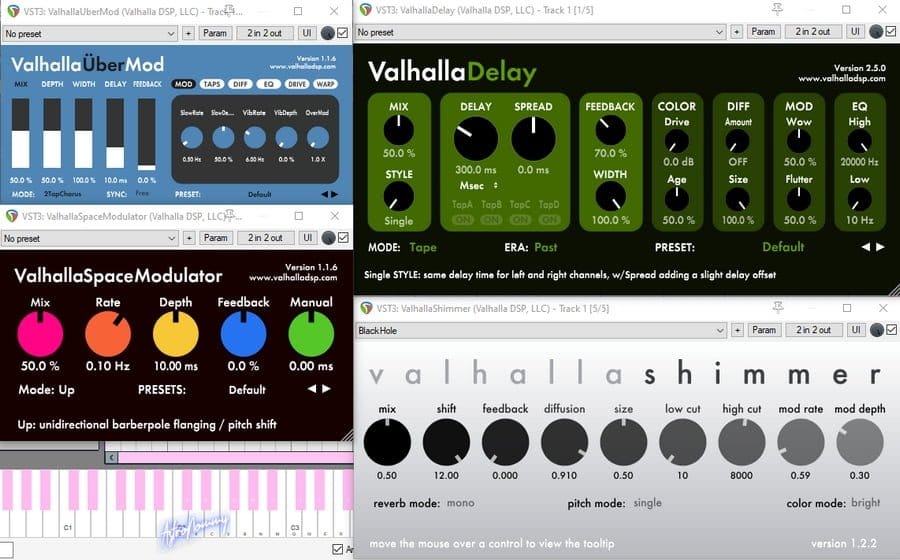Change ValhallaDelay MODE from Tape
Viewport: 900px width, 560px height.
point(423,247)
